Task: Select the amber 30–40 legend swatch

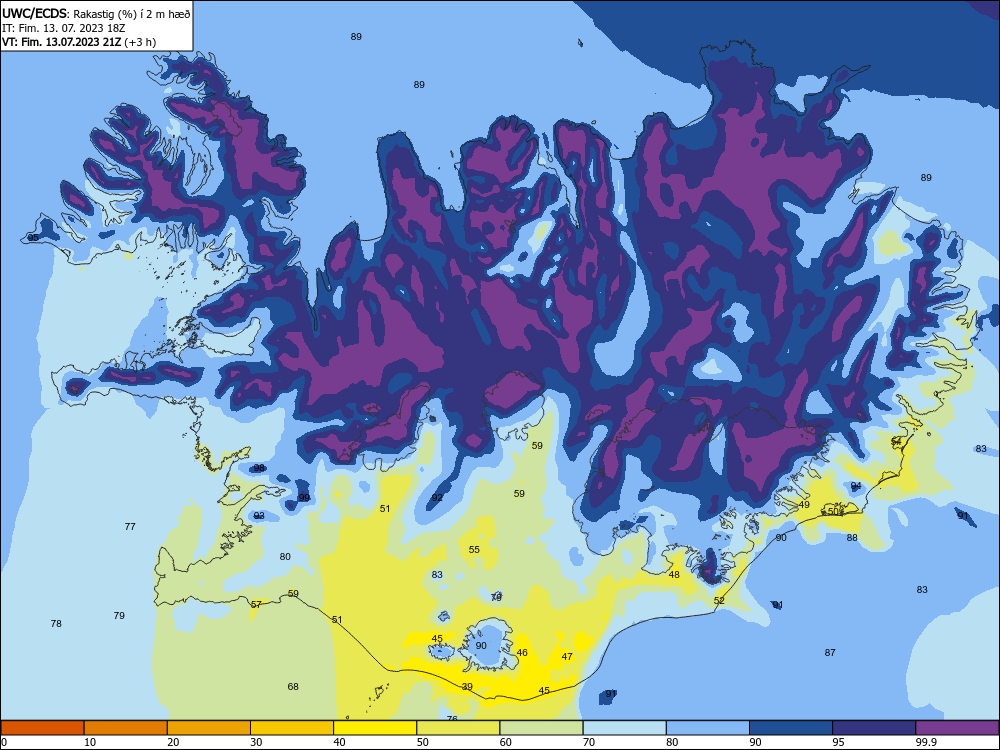Action: (x=292, y=728)
